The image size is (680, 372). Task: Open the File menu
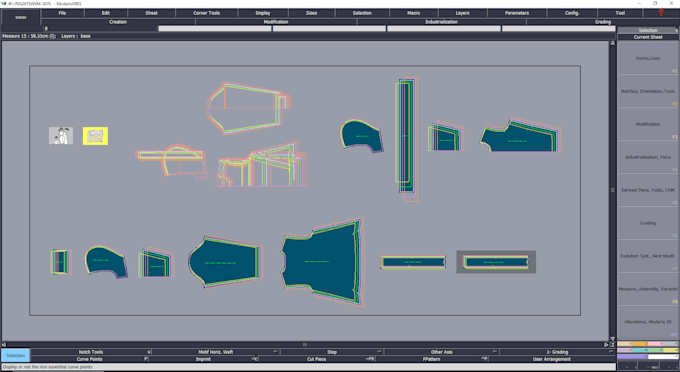(62, 13)
